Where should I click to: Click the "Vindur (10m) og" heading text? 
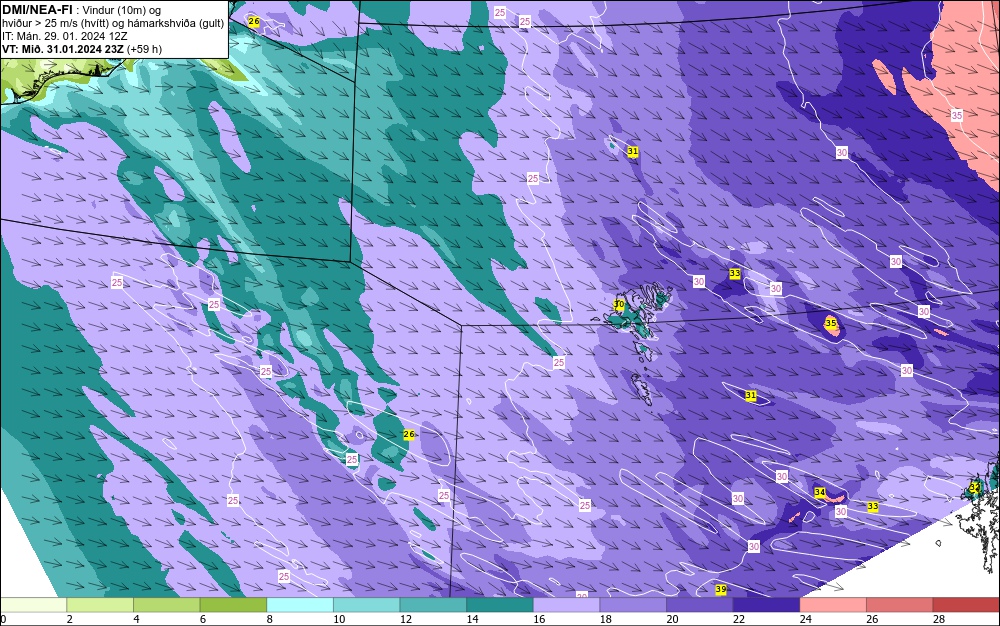click(x=122, y=10)
